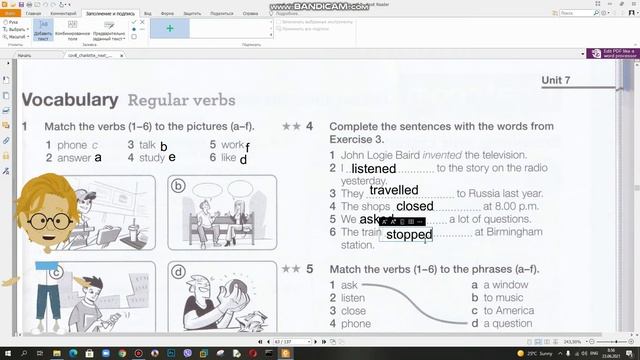Click the zoom in plus button
The height and width of the screenshot is (360, 640).
coord(631,342)
